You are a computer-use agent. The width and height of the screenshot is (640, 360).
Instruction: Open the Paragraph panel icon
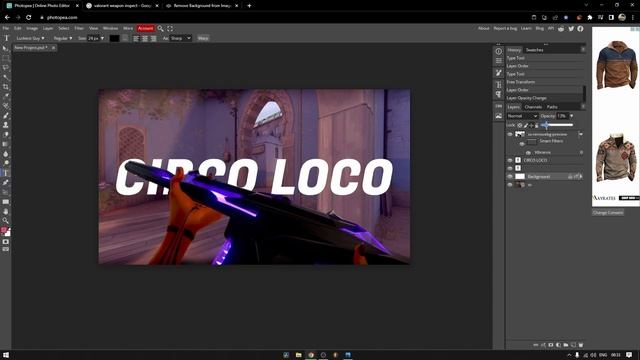pos(498,94)
